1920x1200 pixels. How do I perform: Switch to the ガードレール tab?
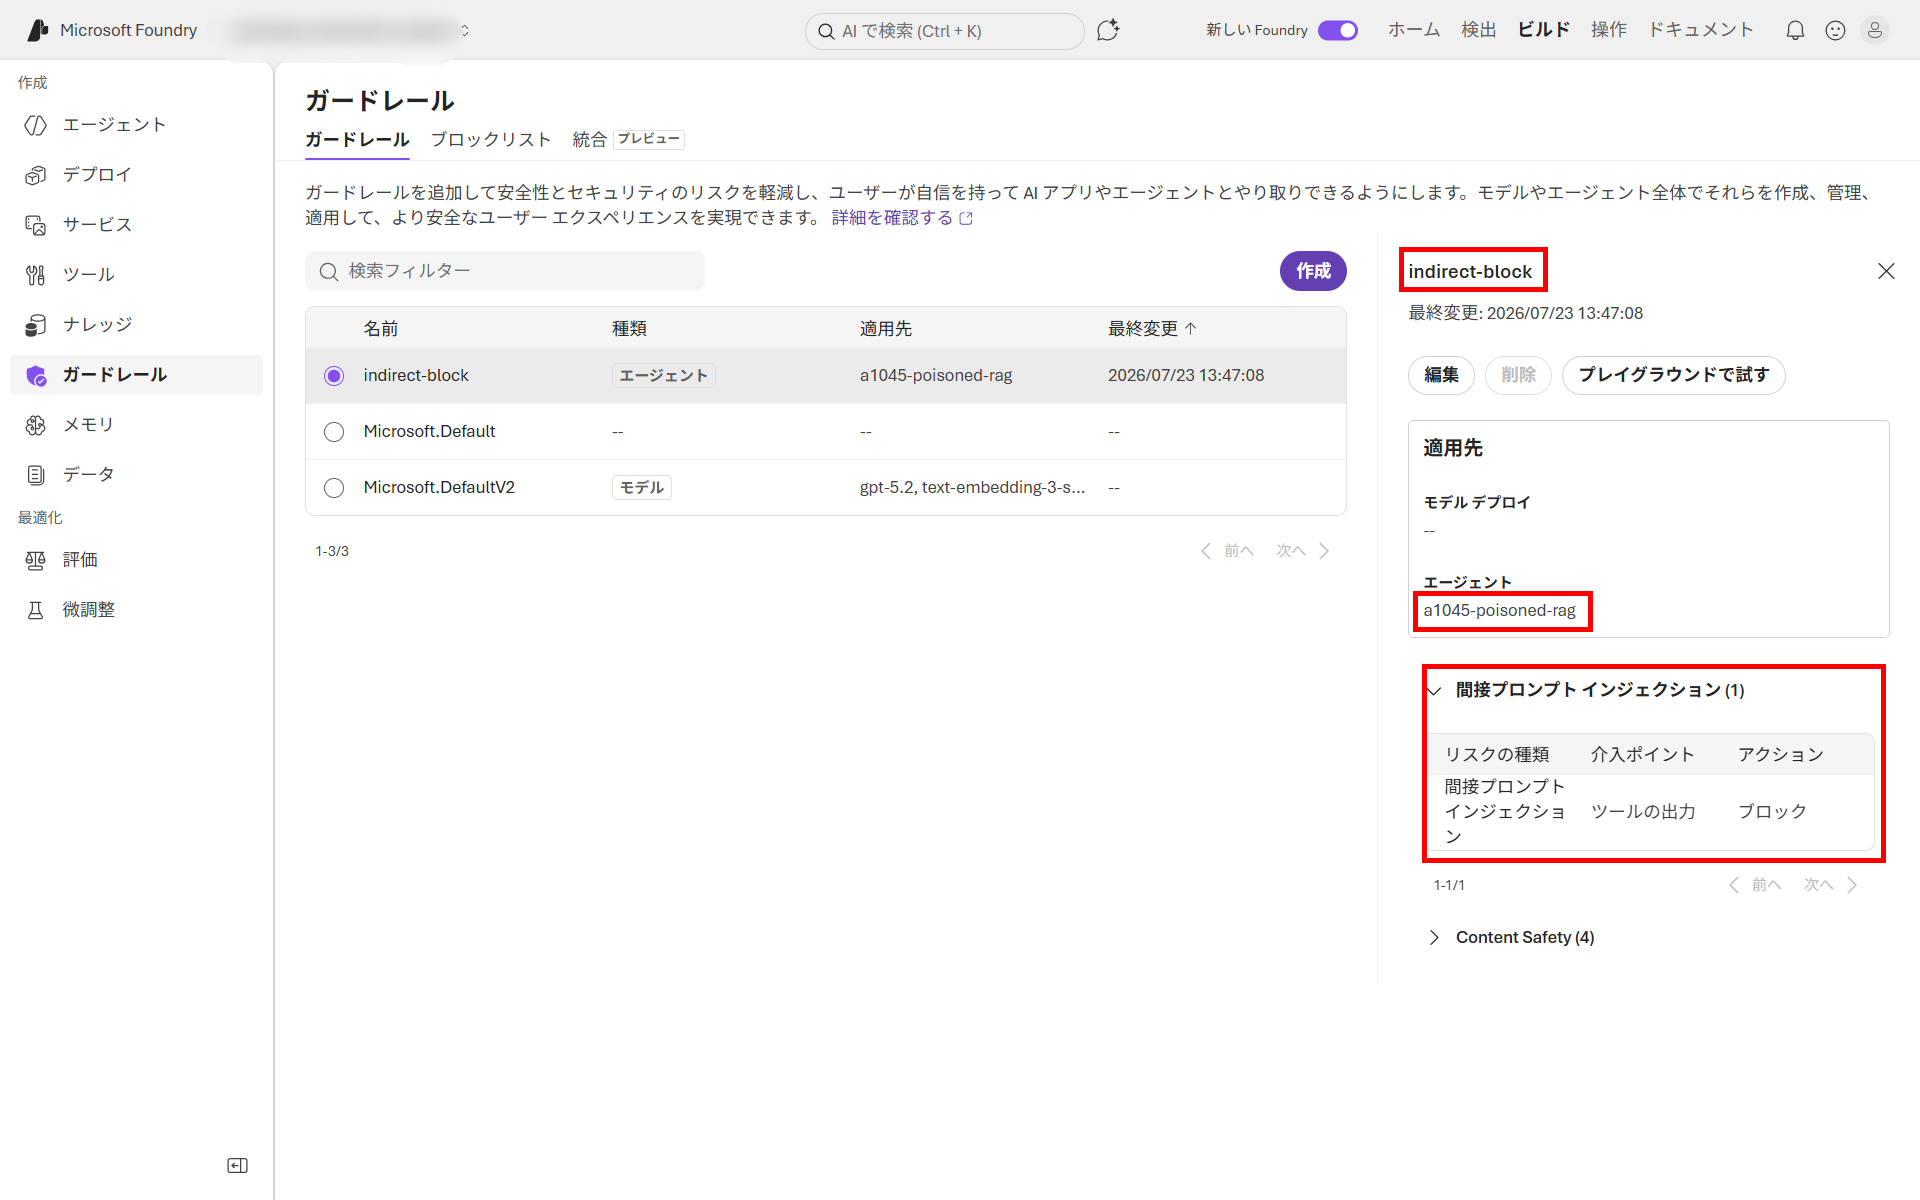pyautogui.click(x=357, y=139)
